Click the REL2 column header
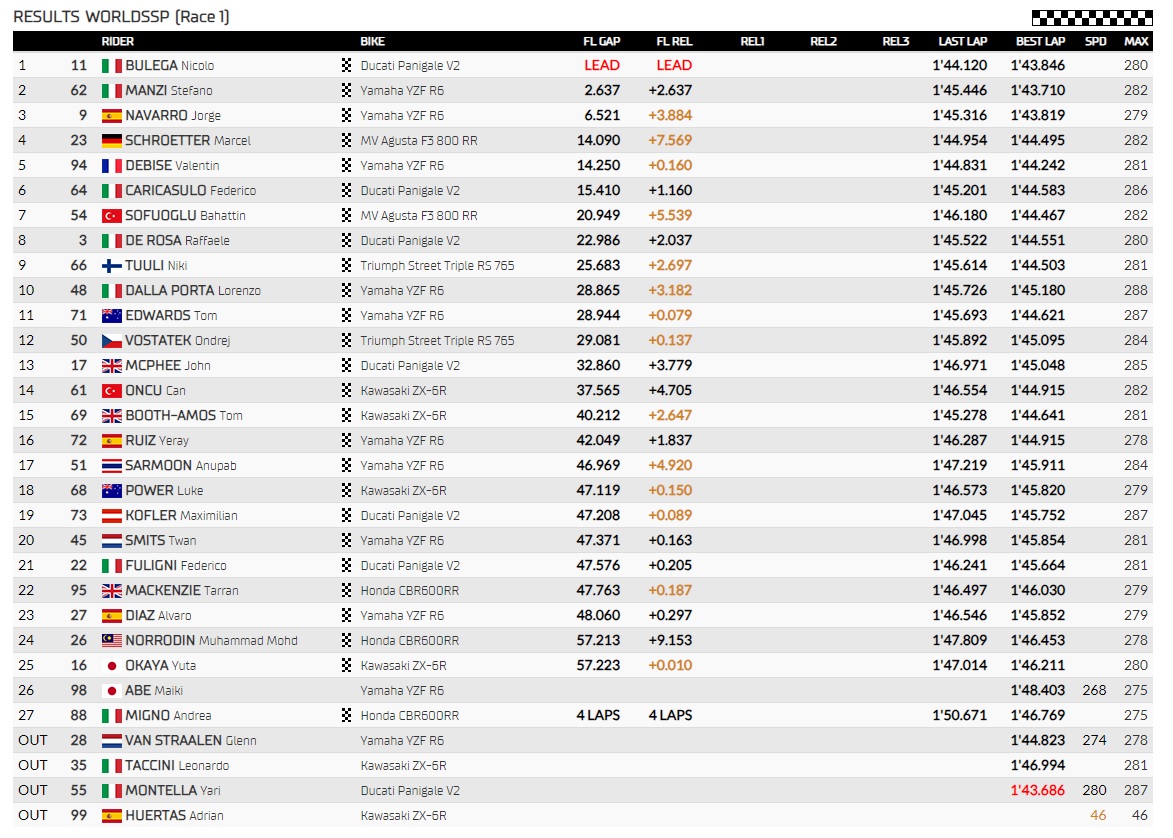Image resolution: width=1173 pixels, height=838 pixels. 824,41
